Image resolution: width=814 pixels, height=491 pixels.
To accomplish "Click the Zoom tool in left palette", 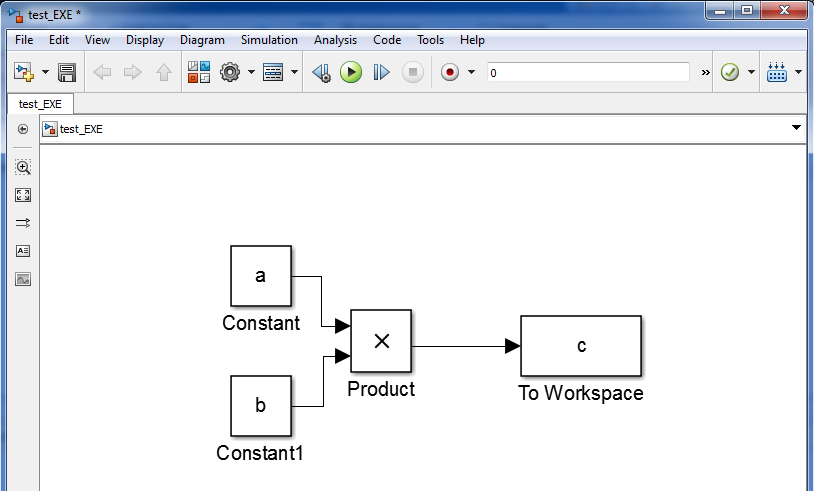I will tap(23, 167).
